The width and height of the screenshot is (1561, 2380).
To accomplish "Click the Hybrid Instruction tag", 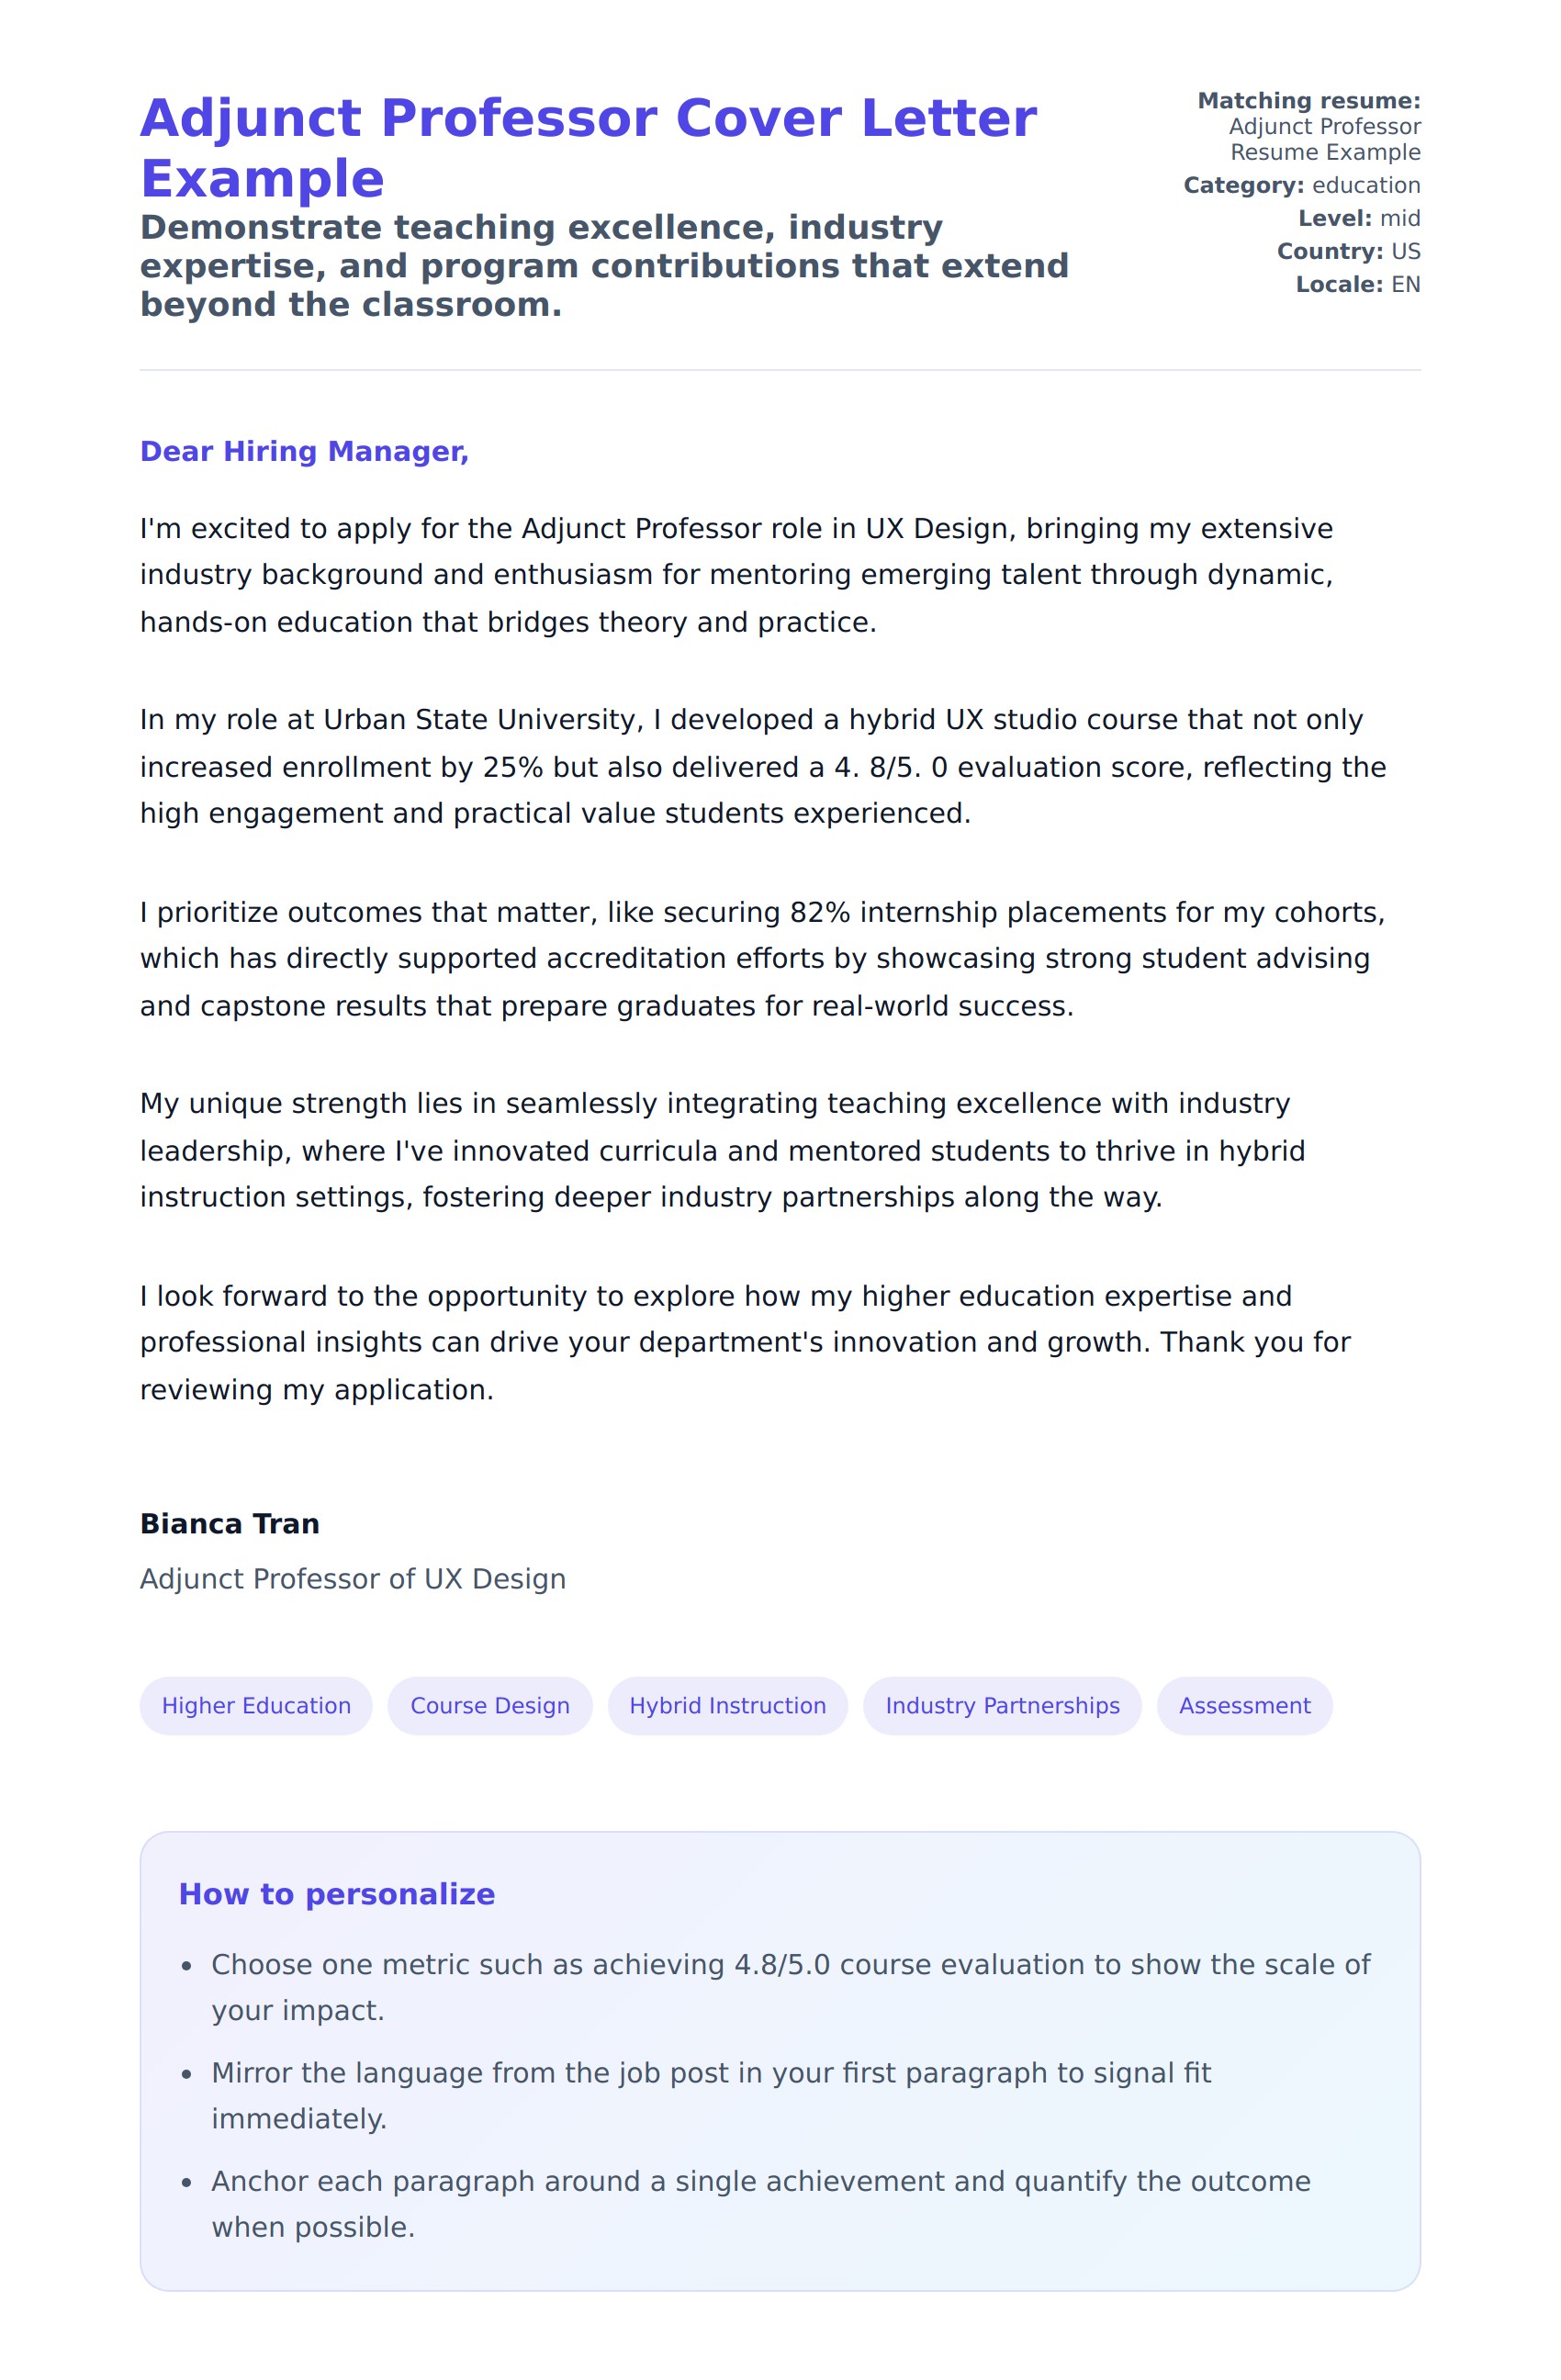I will pyautogui.click(x=727, y=1705).
